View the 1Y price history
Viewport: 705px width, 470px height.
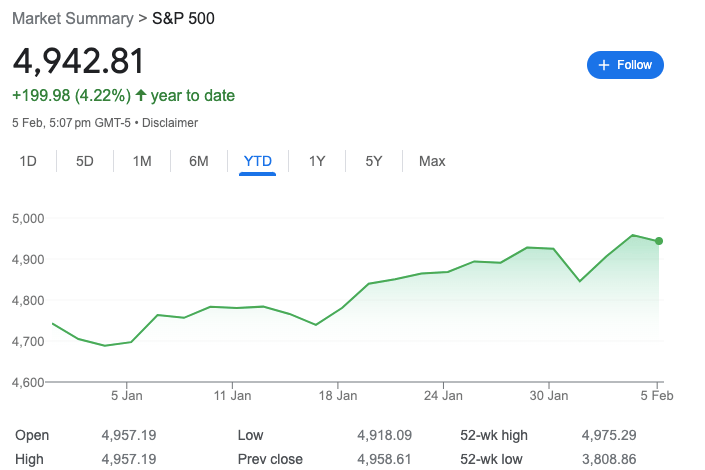point(317,161)
